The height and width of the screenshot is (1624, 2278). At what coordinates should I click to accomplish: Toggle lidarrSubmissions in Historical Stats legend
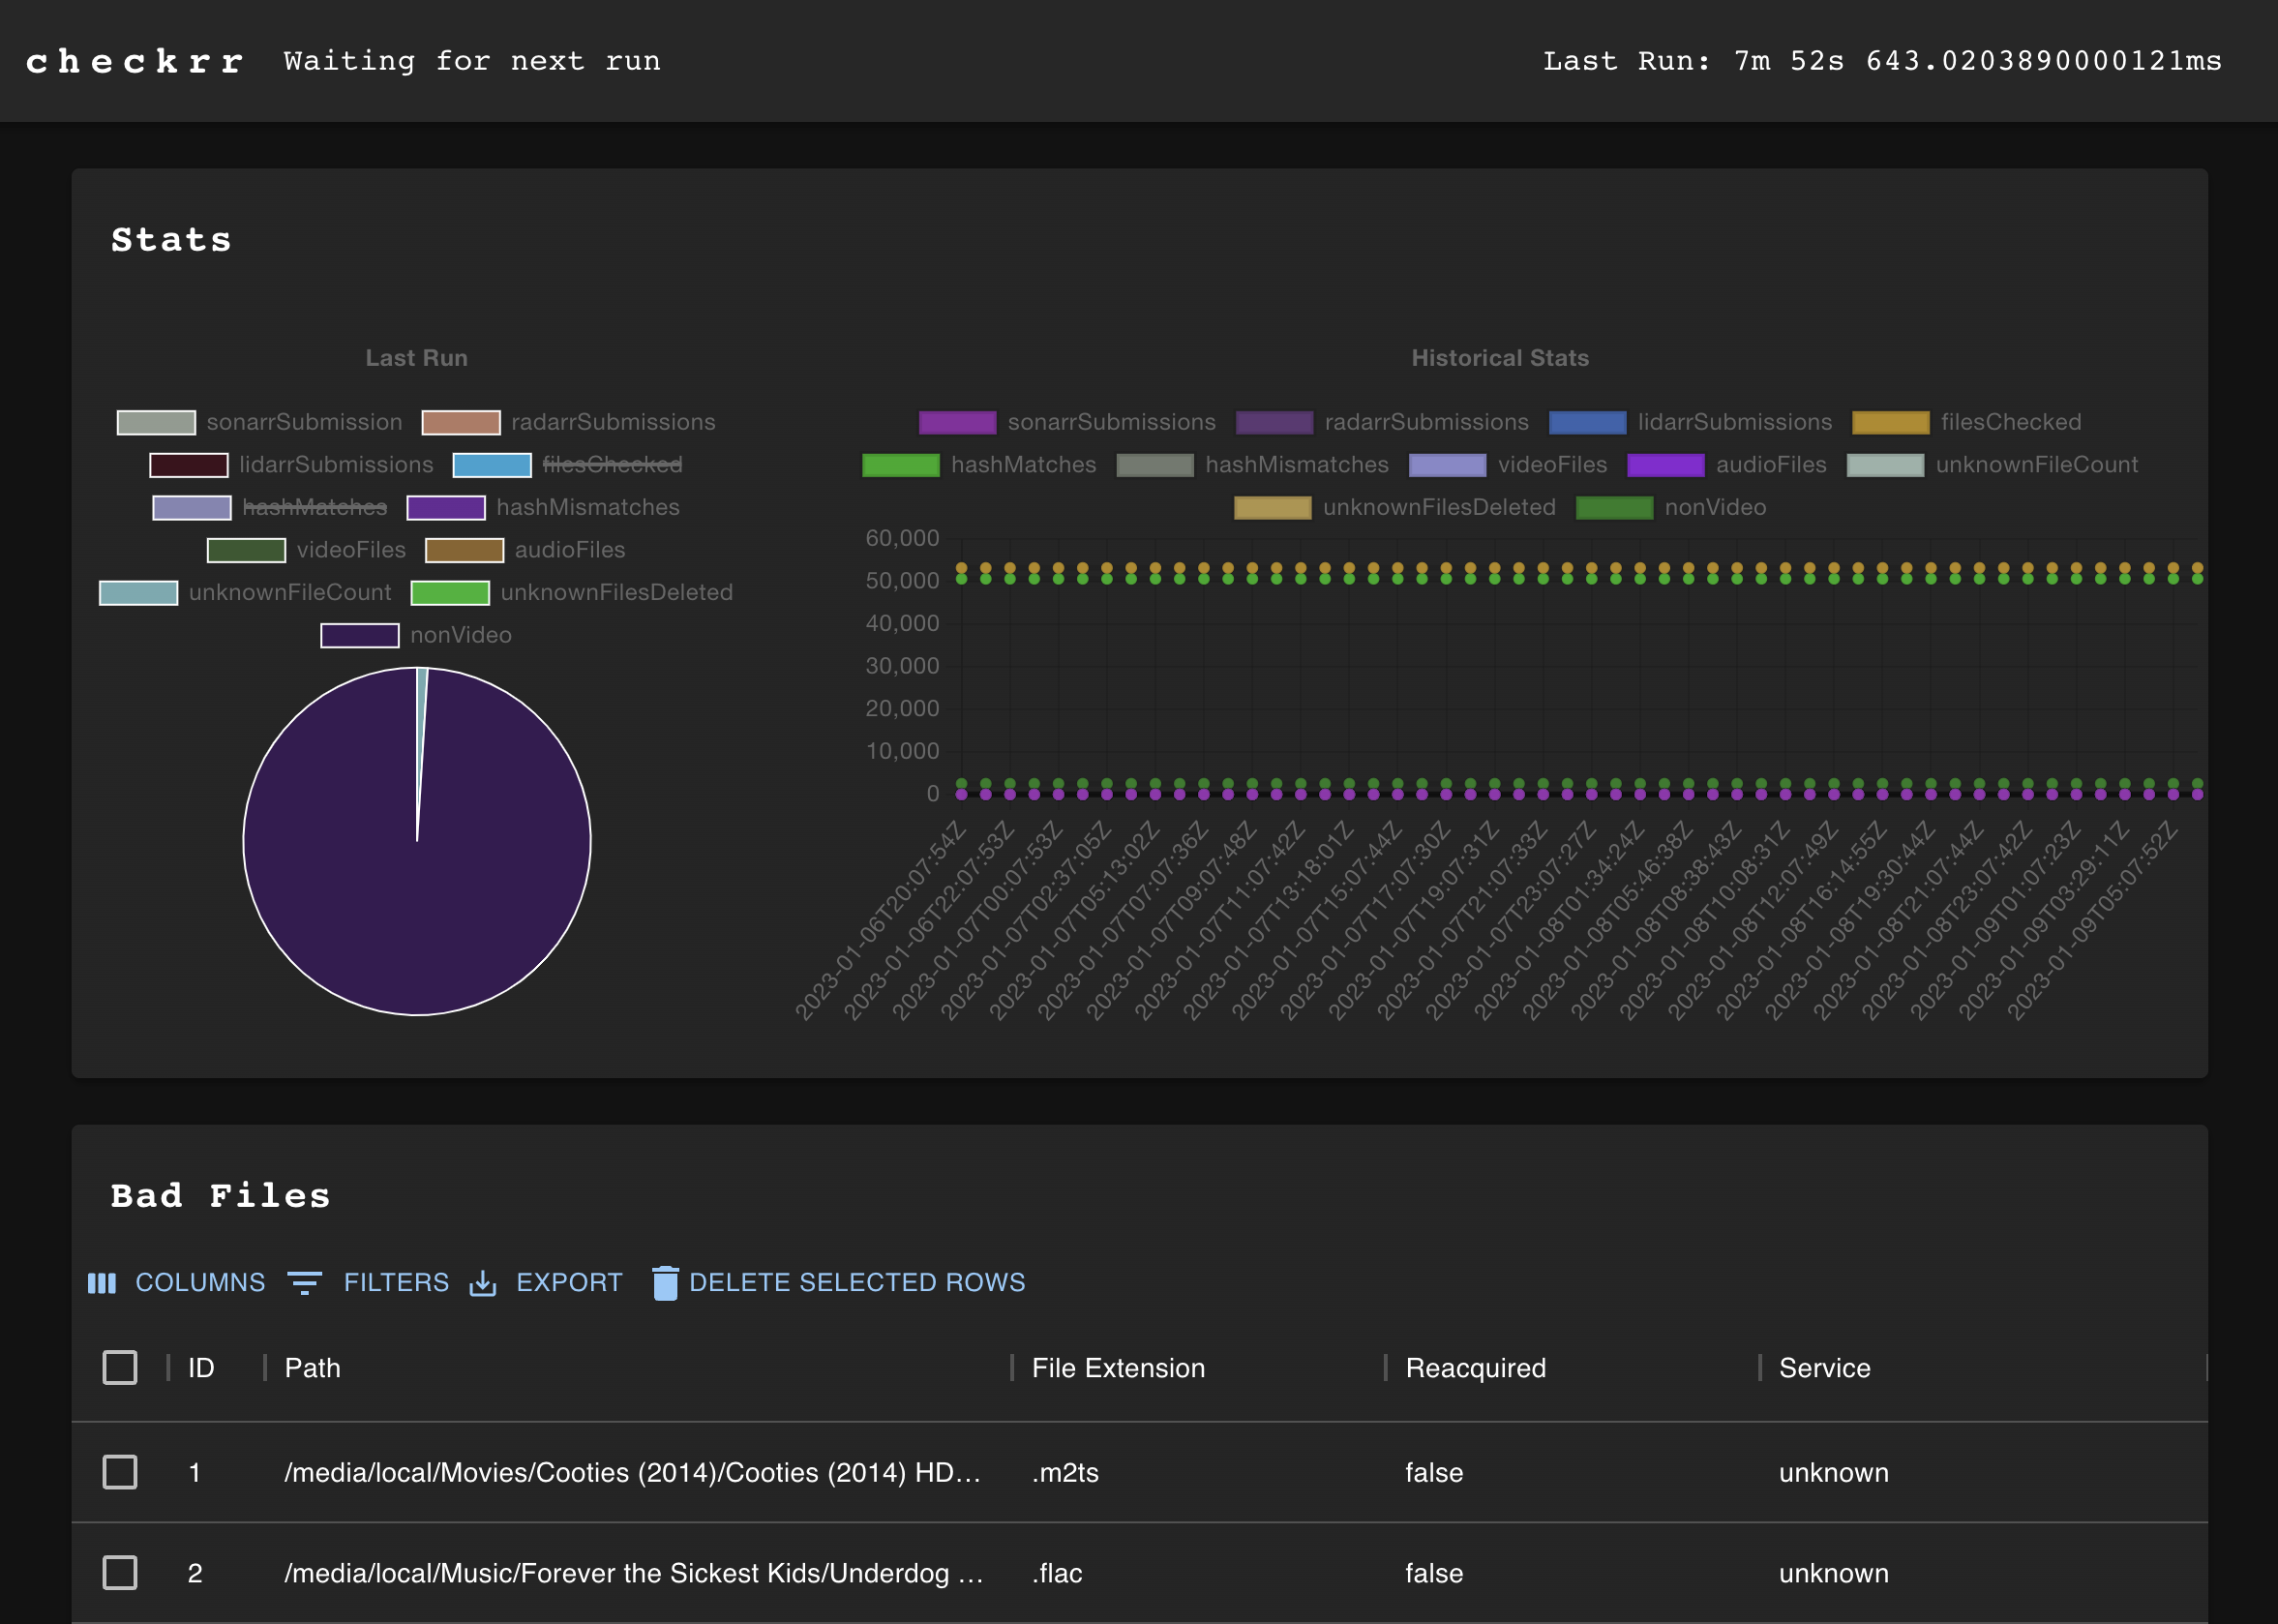[x=1690, y=422]
